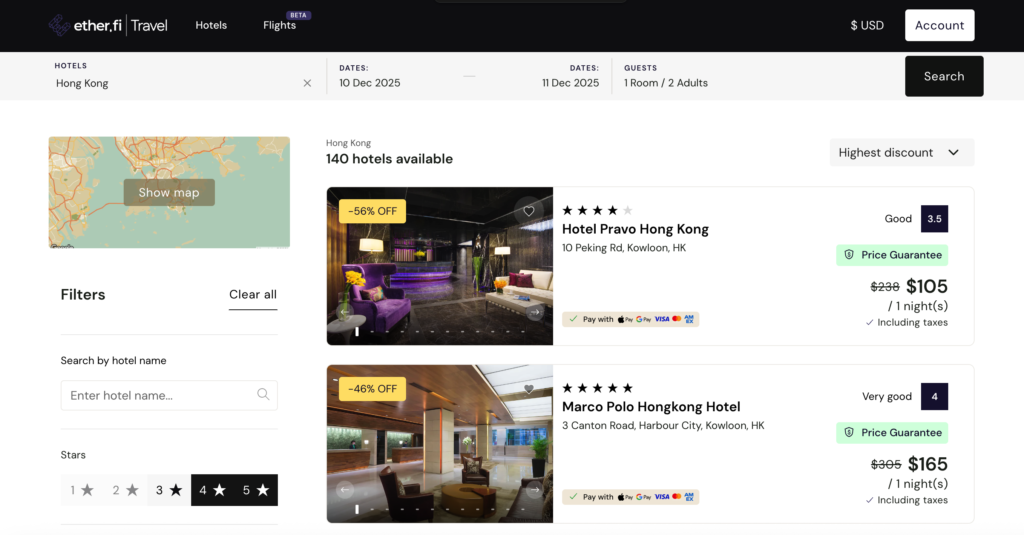1024x535 pixels.
Task: Click the search magnifier in hotel name field
Action: click(263, 395)
